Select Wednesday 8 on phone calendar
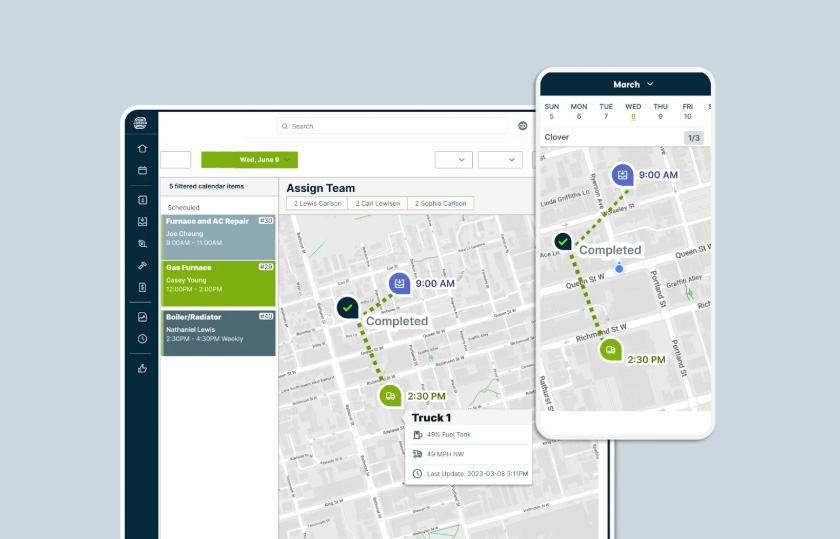The height and width of the screenshot is (539, 840). point(633,116)
